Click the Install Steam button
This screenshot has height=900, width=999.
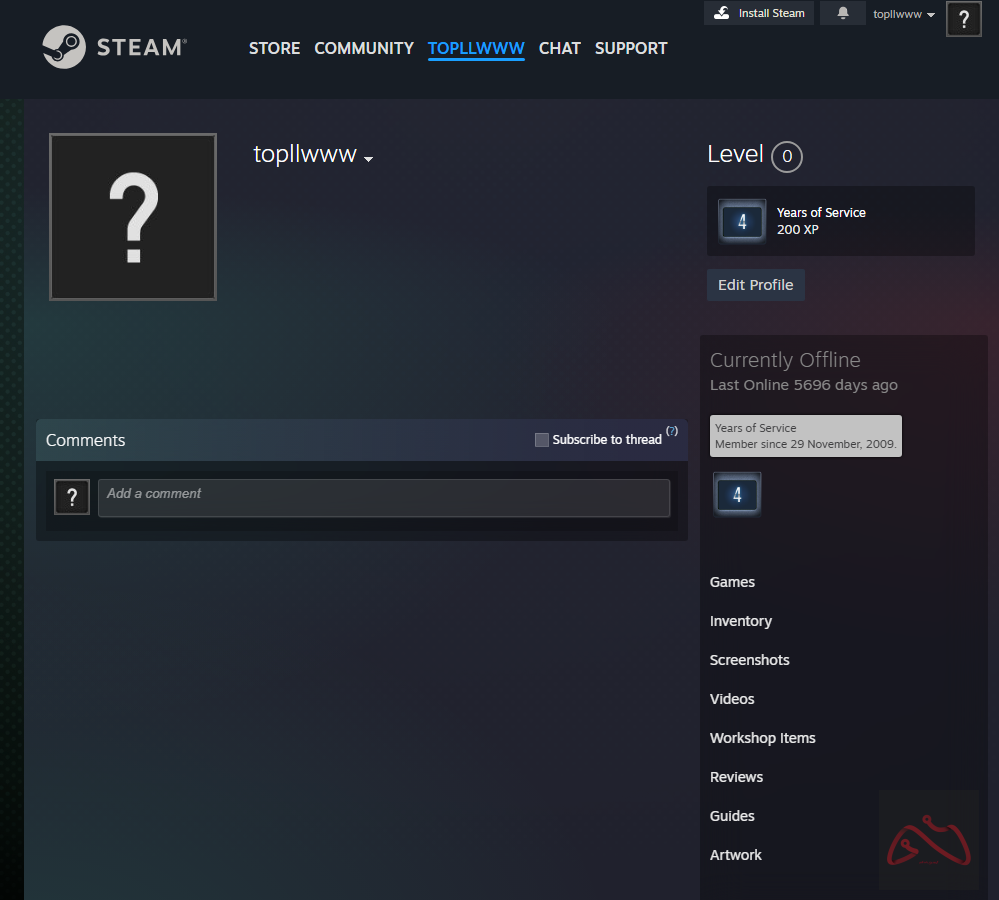pos(759,13)
